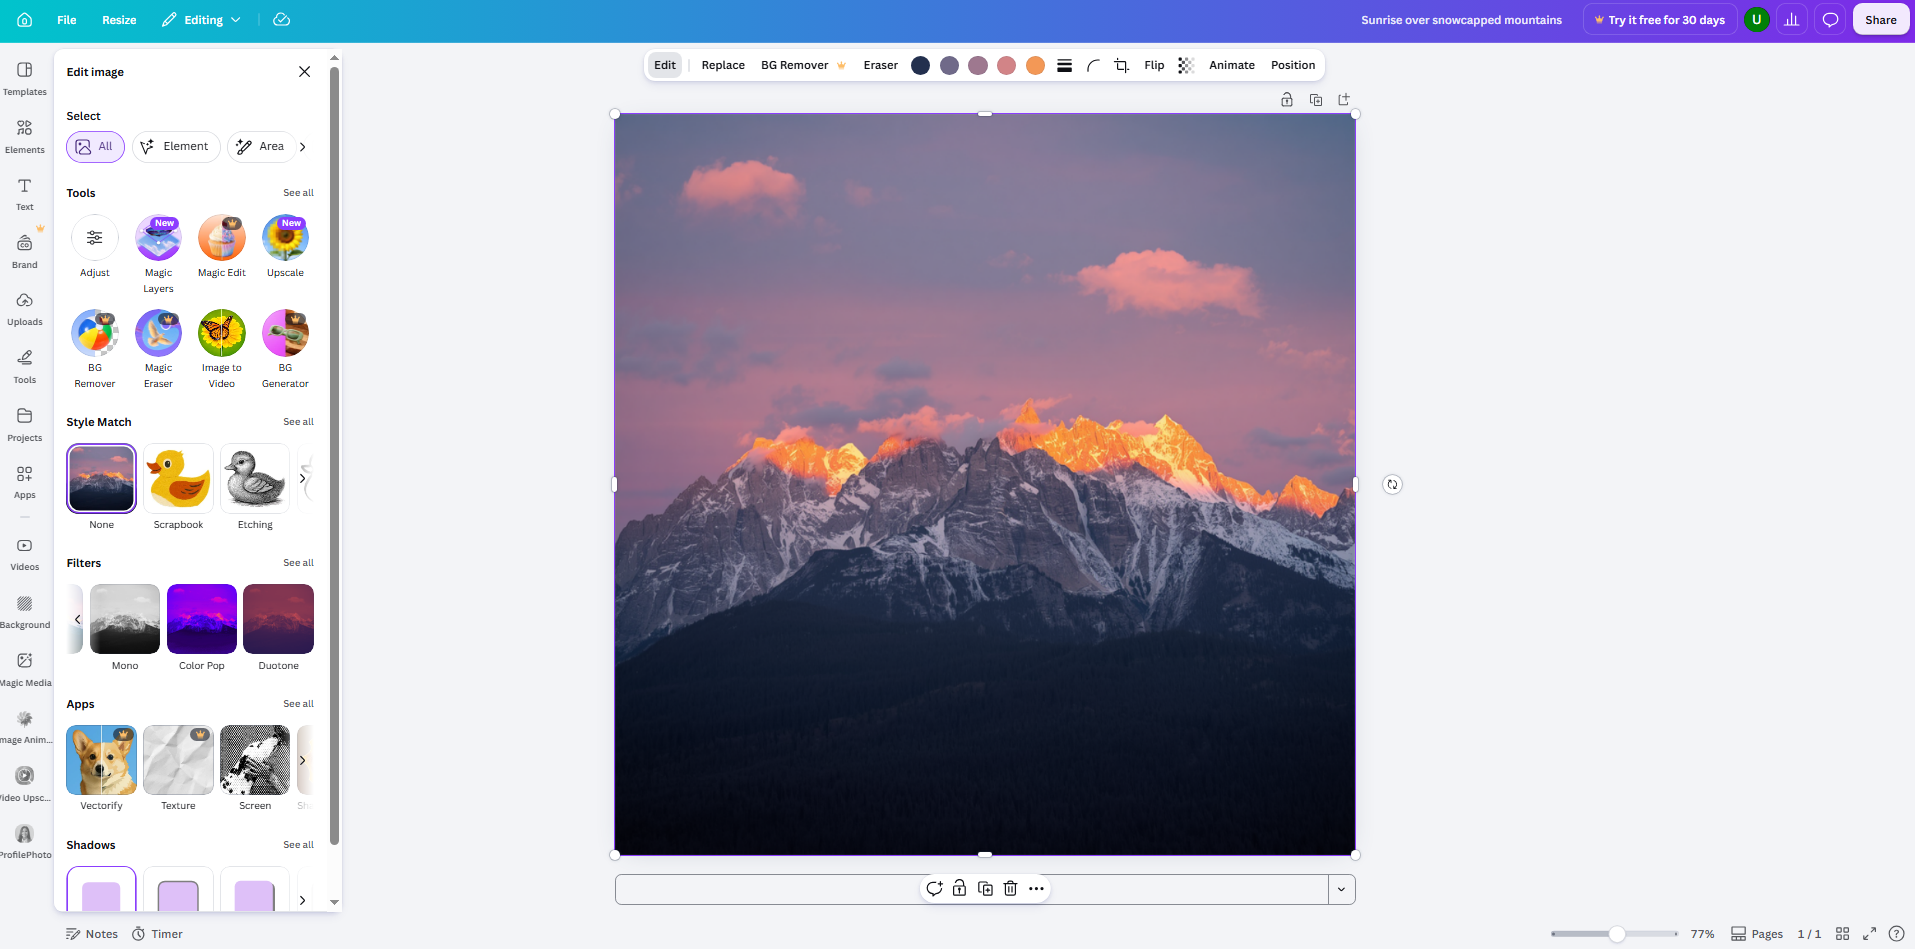Open the corner rounding tool
1915x949 pixels.
(1093, 65)
